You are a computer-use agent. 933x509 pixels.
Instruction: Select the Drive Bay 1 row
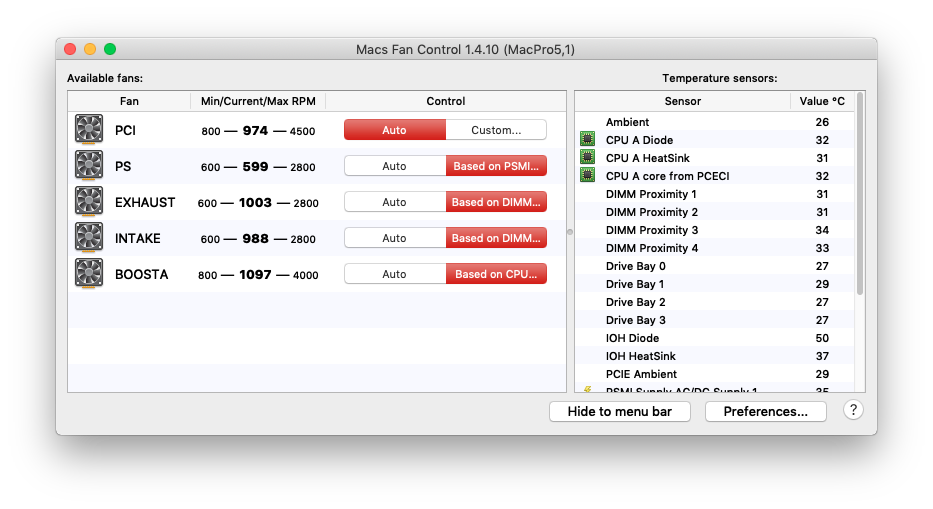[x=715, y=284]
